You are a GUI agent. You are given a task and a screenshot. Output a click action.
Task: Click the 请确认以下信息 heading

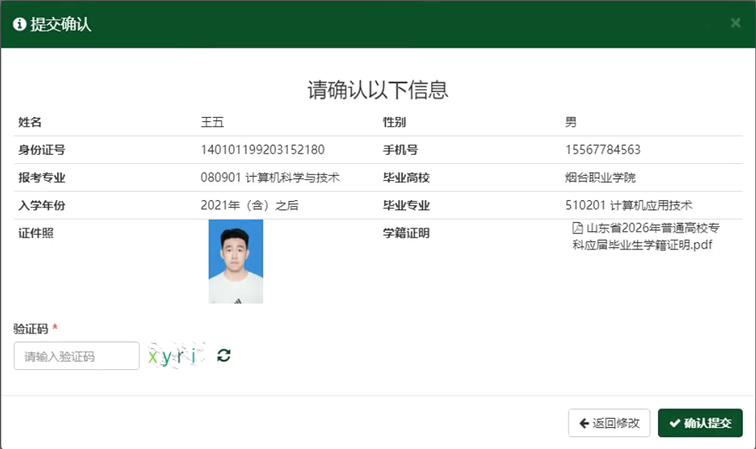[377, 90]
